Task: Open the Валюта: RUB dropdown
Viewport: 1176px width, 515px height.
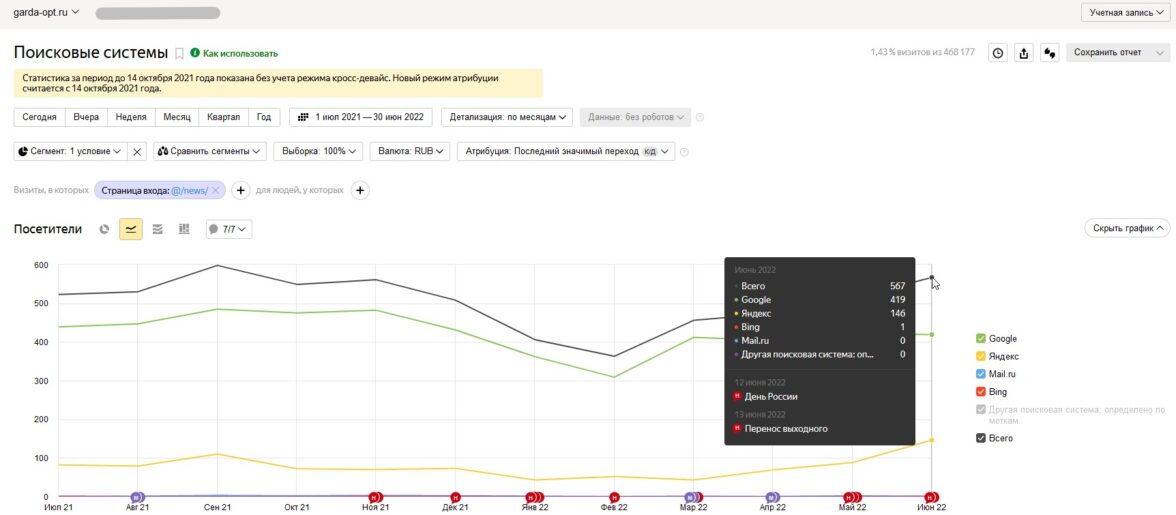Action: [408, 151]
